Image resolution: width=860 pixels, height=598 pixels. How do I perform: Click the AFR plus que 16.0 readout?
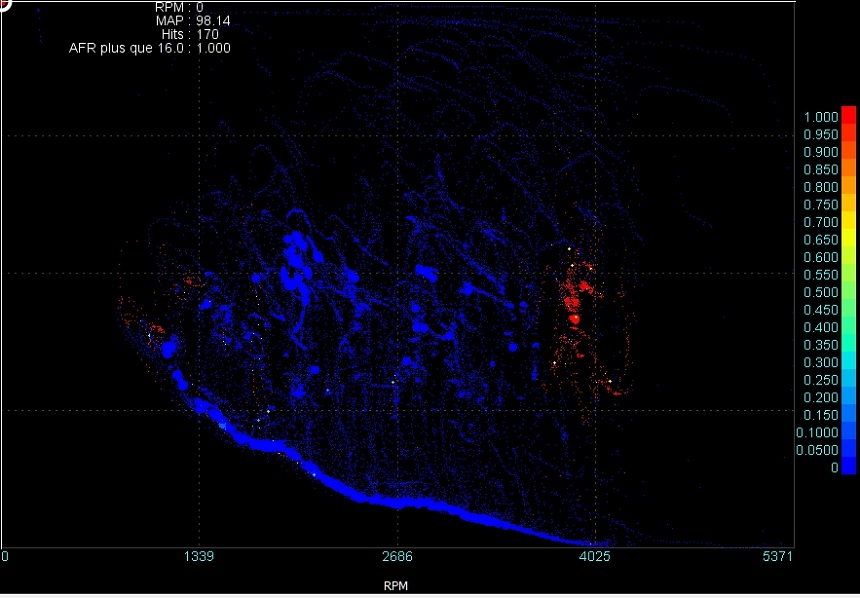coord(150,48)
